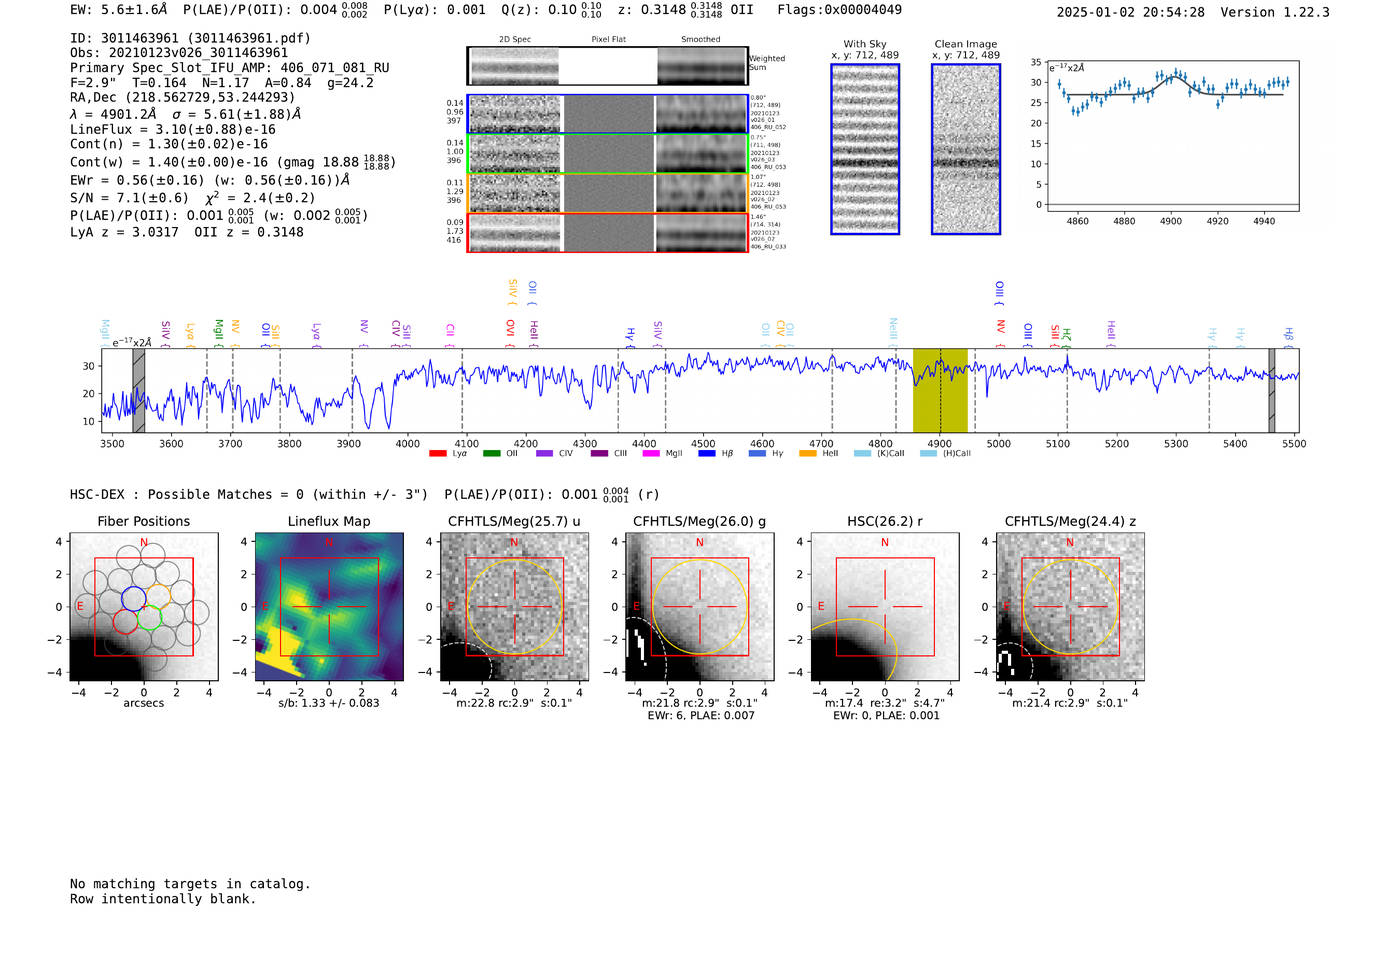Click the Gaussian line-fit plot
This screenshot has height=953, width=1400.
pyautogui.click(x=1174, y=135)
